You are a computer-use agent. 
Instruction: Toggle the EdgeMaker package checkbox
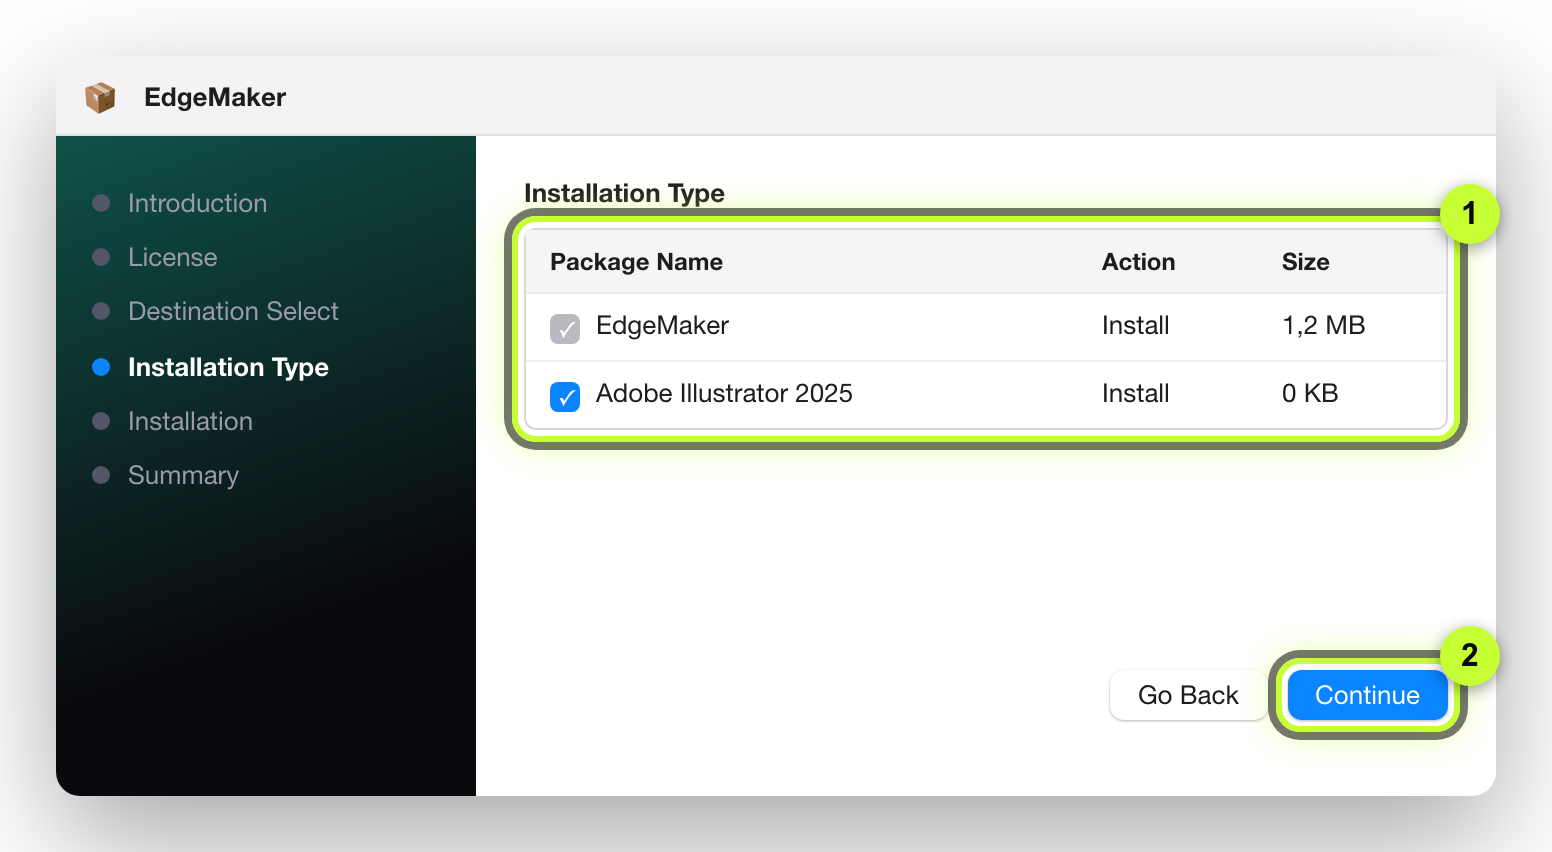coord(565,328)
